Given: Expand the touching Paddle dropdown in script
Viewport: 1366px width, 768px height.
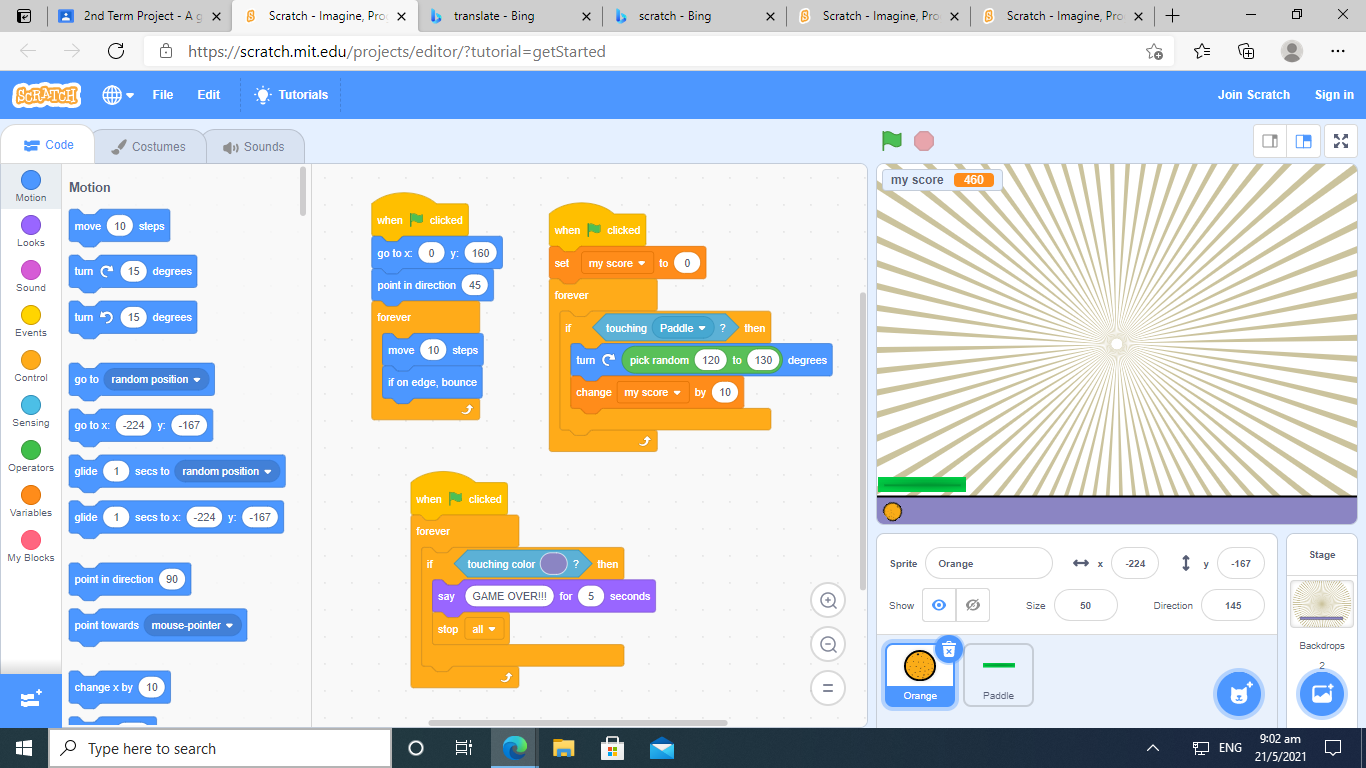Looking at the screenshot, I should (x=702, y=328).
